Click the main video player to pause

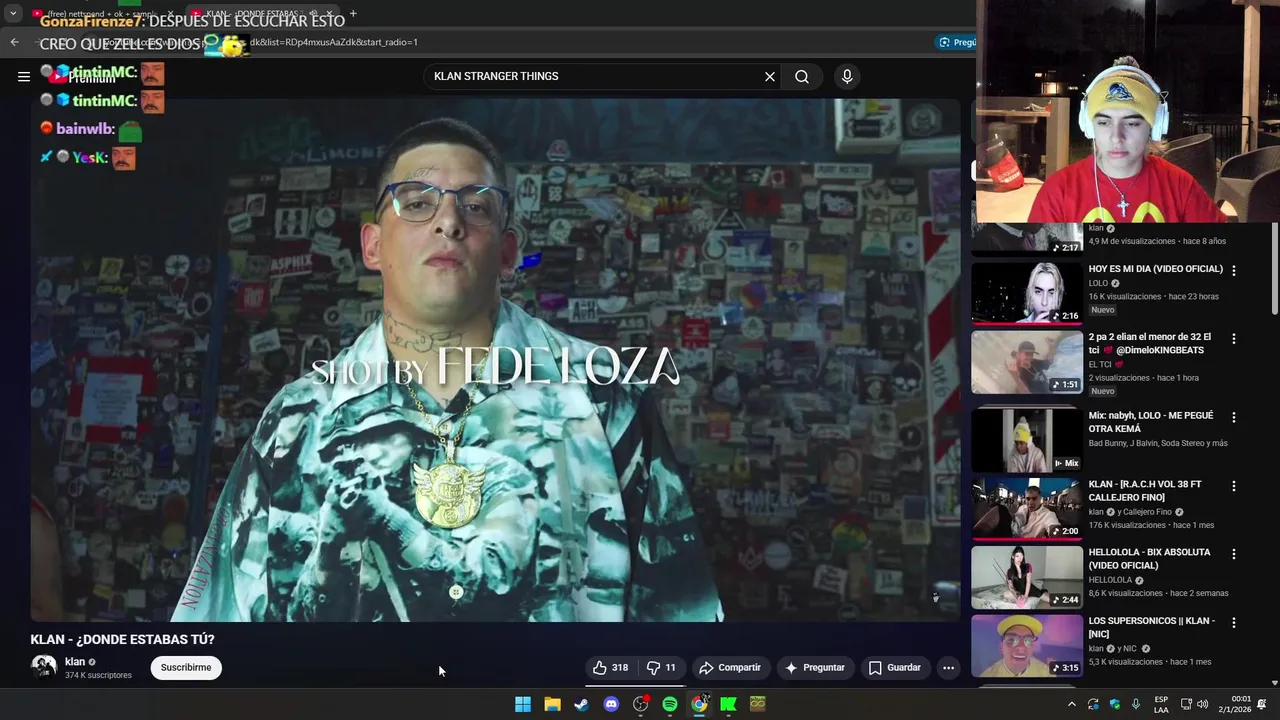[495, 360]
